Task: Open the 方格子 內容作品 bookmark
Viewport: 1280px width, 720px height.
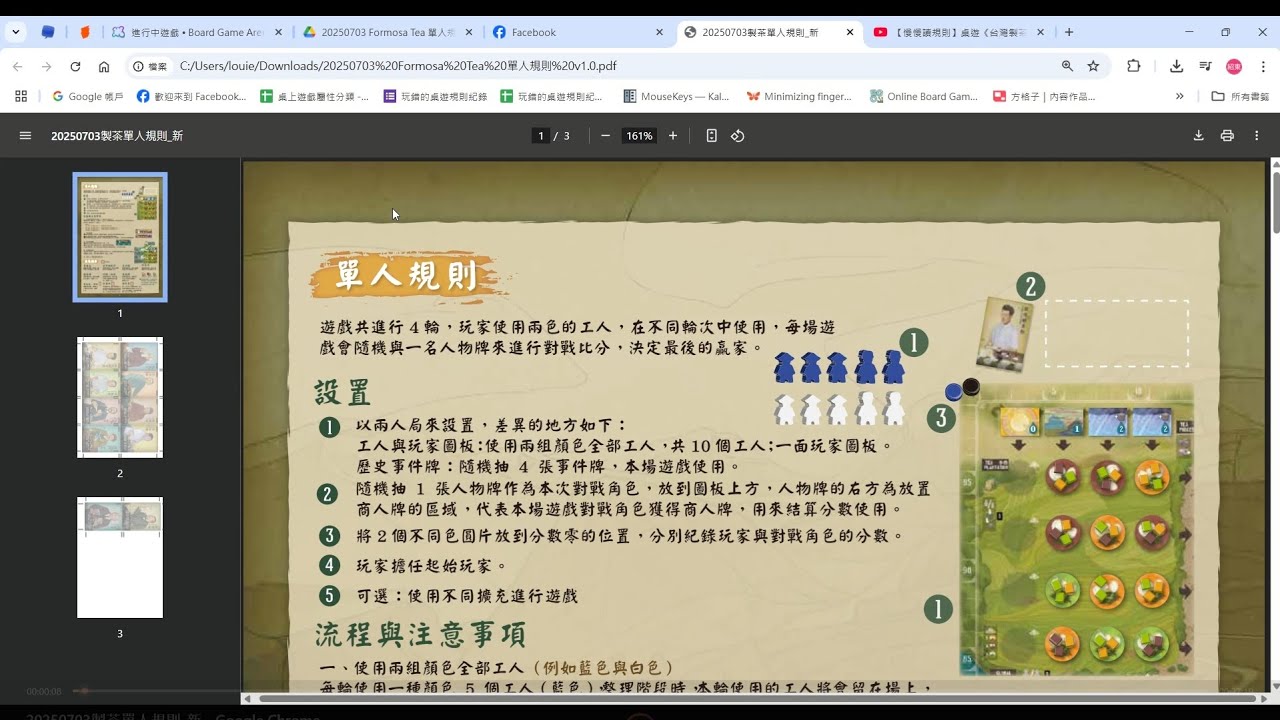Action: tap(1044, 96)
